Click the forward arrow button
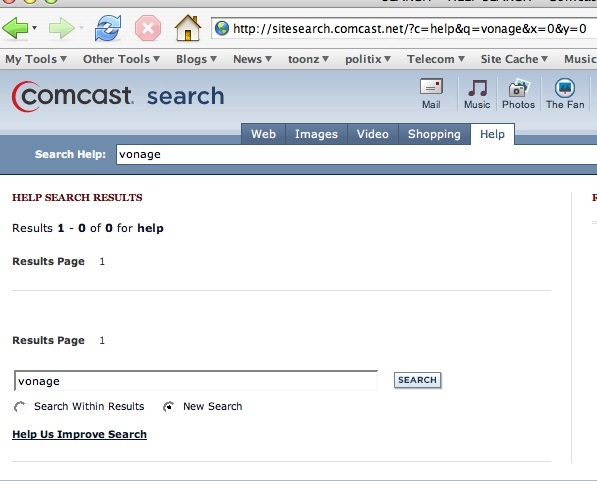This screenshot has width=597, height=481. click(x=61, y=28)
